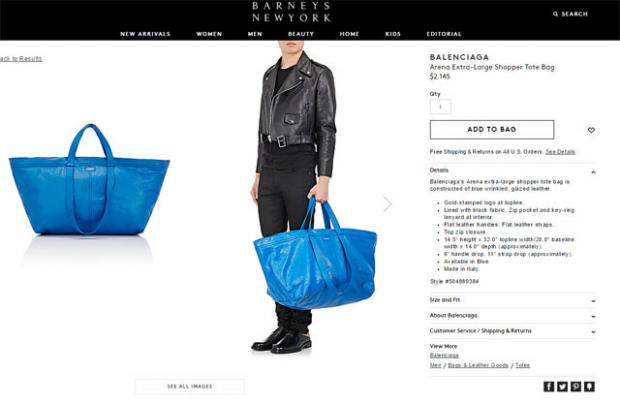Image resolution: width=620 pixels, height=403 pixels.
Task: Share product on Twitter
Action: 562,386
